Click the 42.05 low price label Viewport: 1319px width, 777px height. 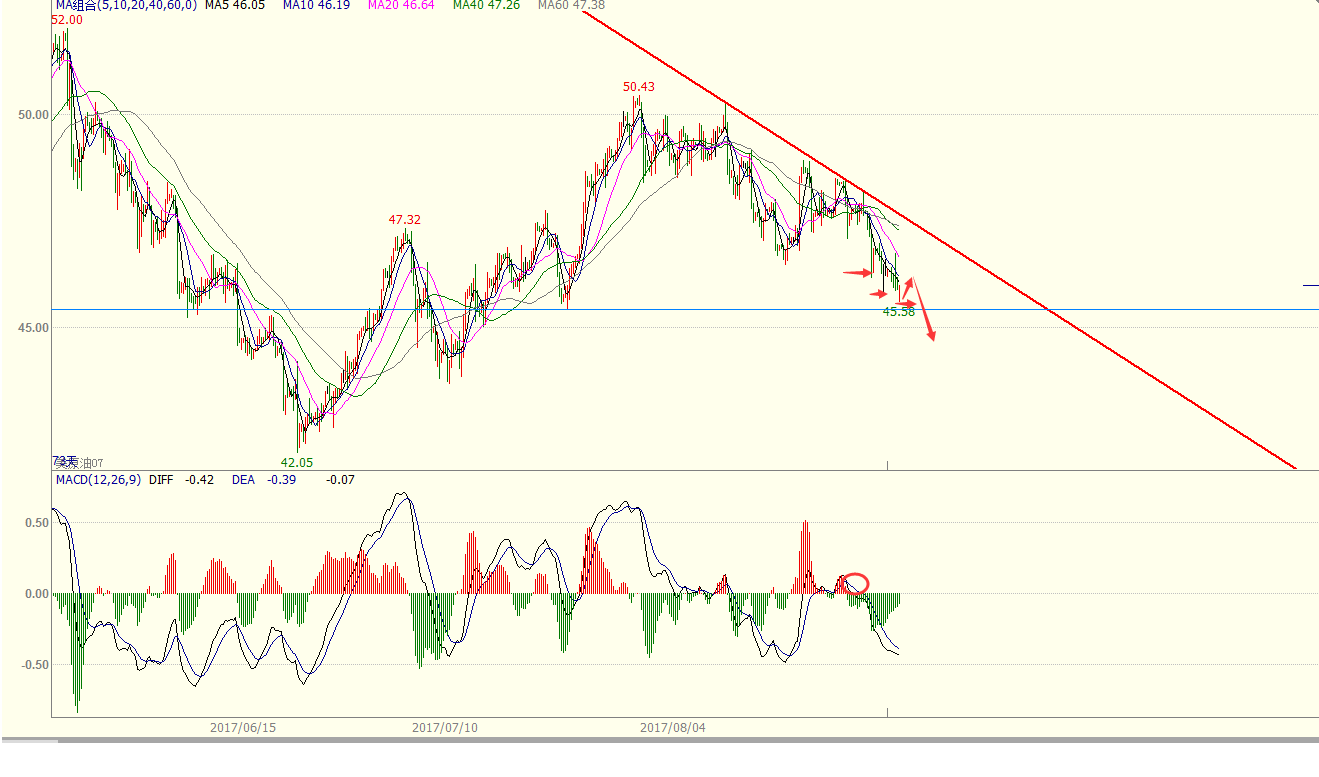[296, 463]
